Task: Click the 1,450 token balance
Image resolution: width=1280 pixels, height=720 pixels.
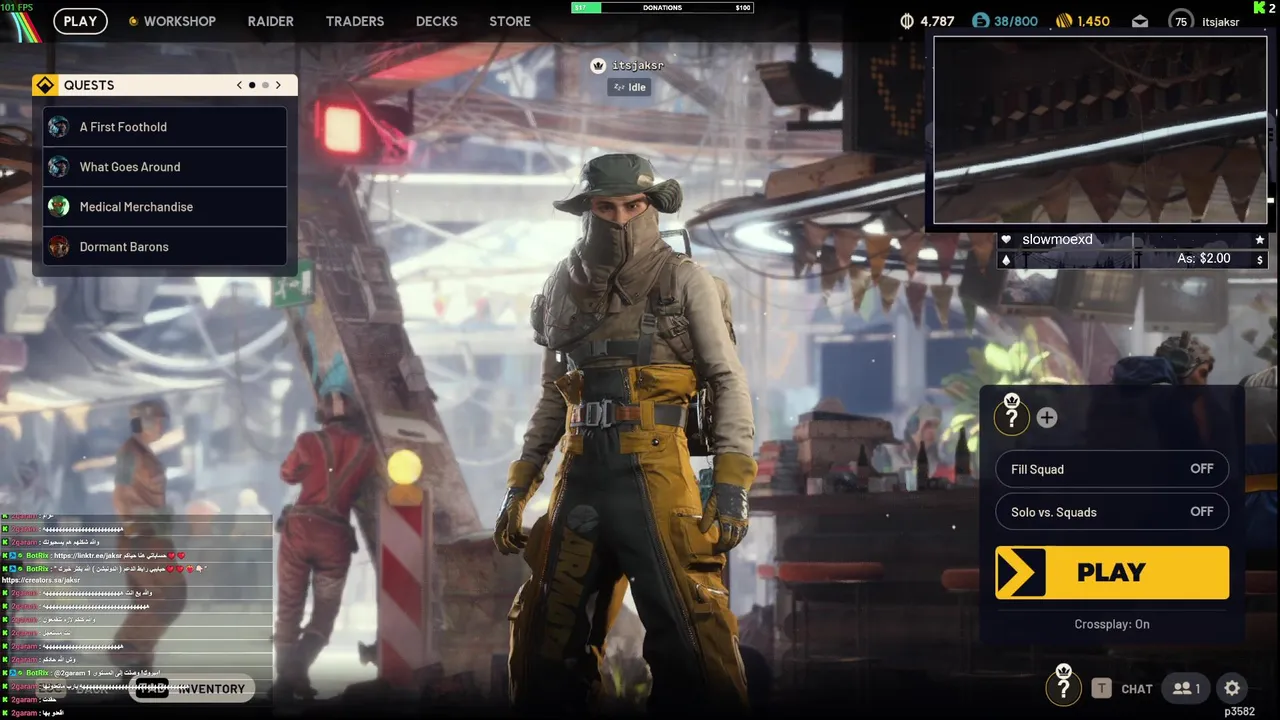Action: pyautogui.click(x=1093, y=21)
